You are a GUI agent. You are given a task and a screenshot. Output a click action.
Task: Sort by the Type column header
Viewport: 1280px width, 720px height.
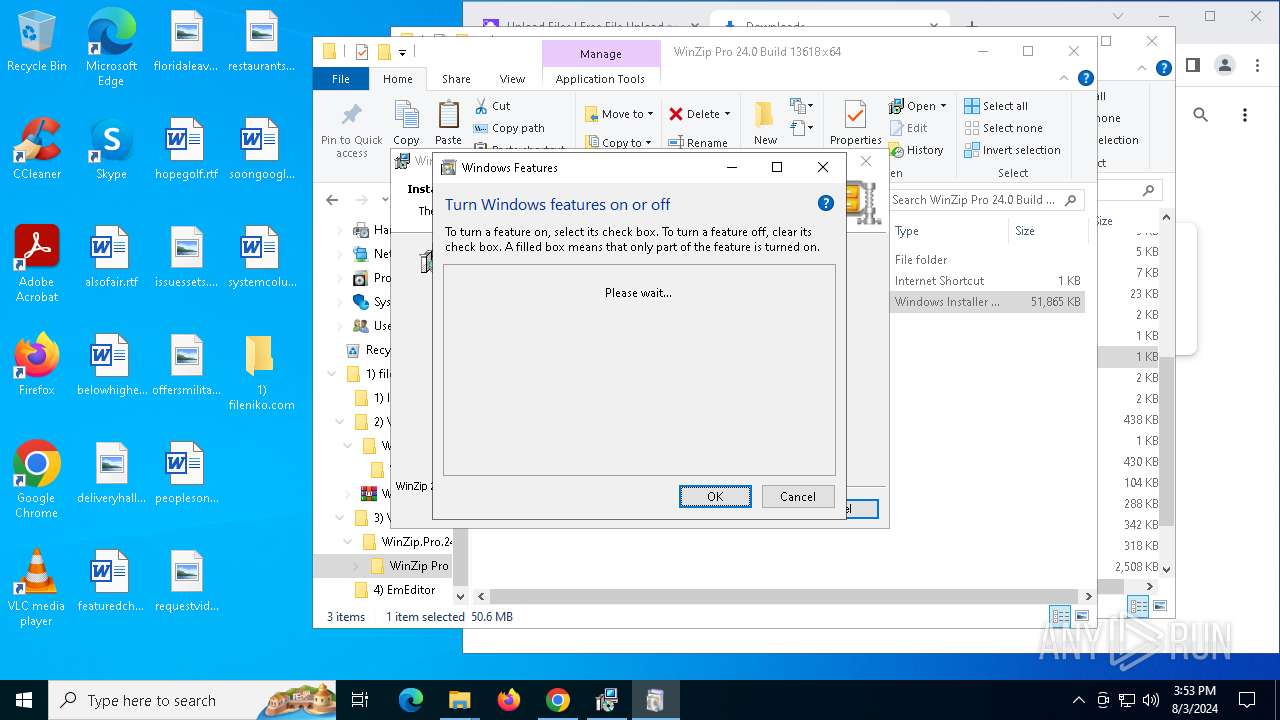948,231
